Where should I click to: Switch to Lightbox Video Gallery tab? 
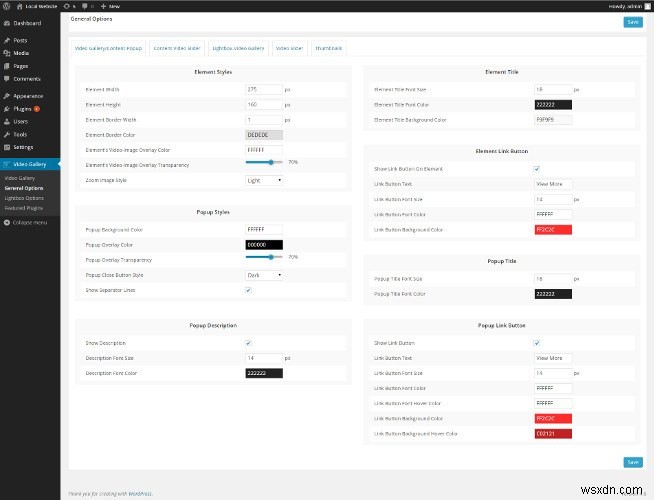tap(238, 48)
